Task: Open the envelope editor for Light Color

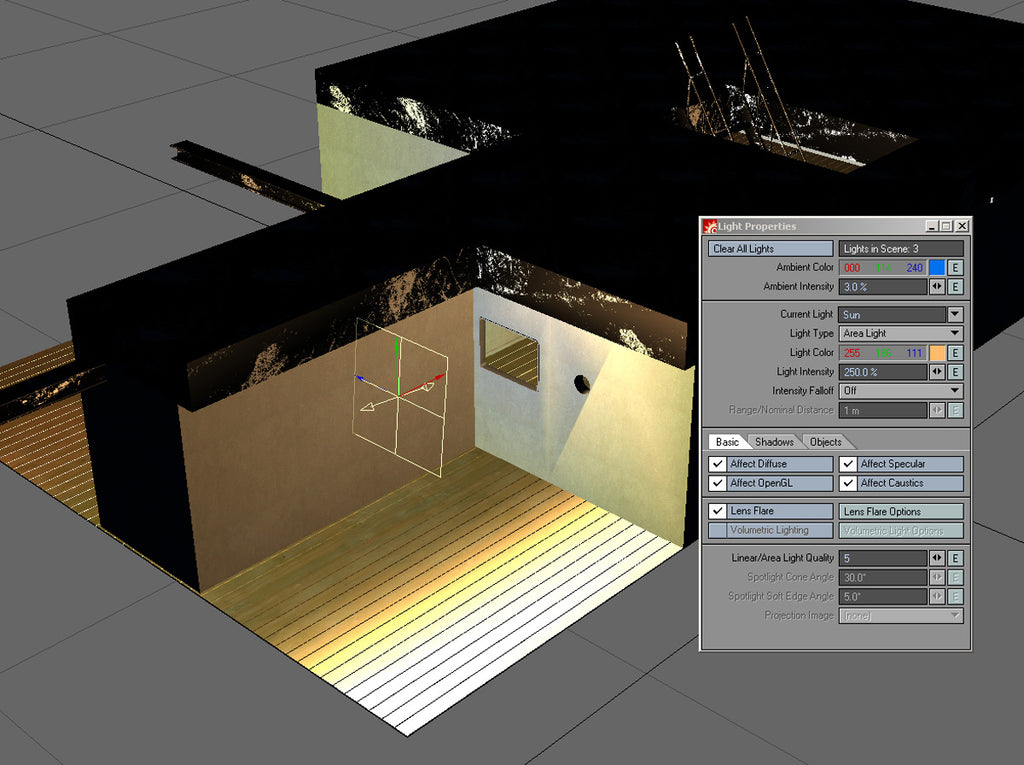Action: pyautogui.click(x=955, y=353)
